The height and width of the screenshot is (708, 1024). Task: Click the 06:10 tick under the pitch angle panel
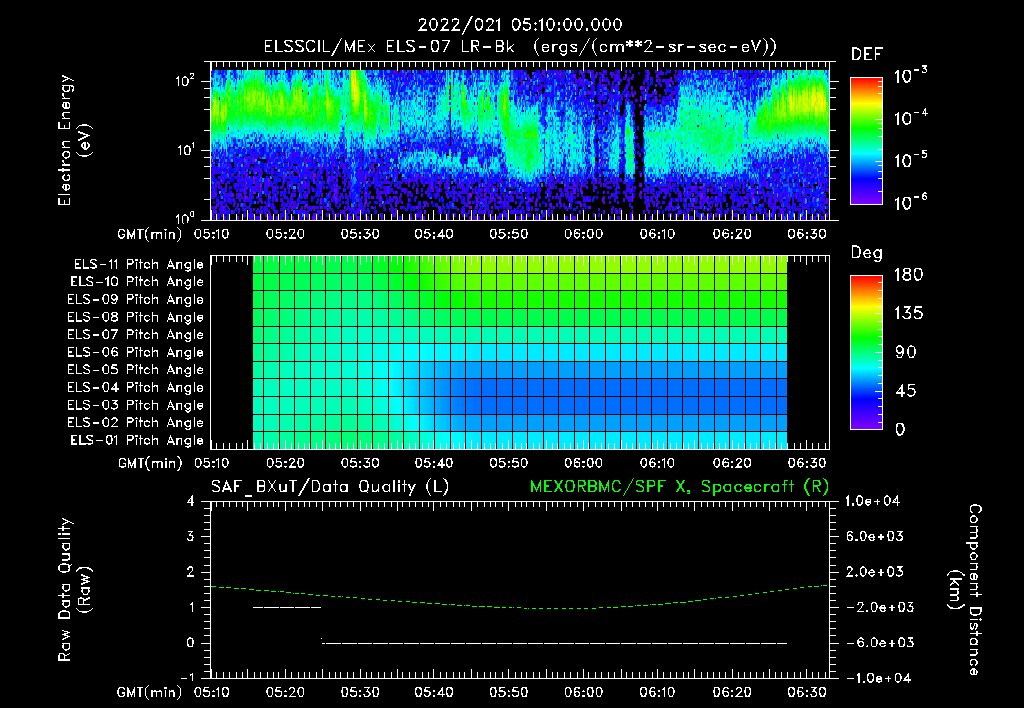pyautogui.click(x=658, y=463)
